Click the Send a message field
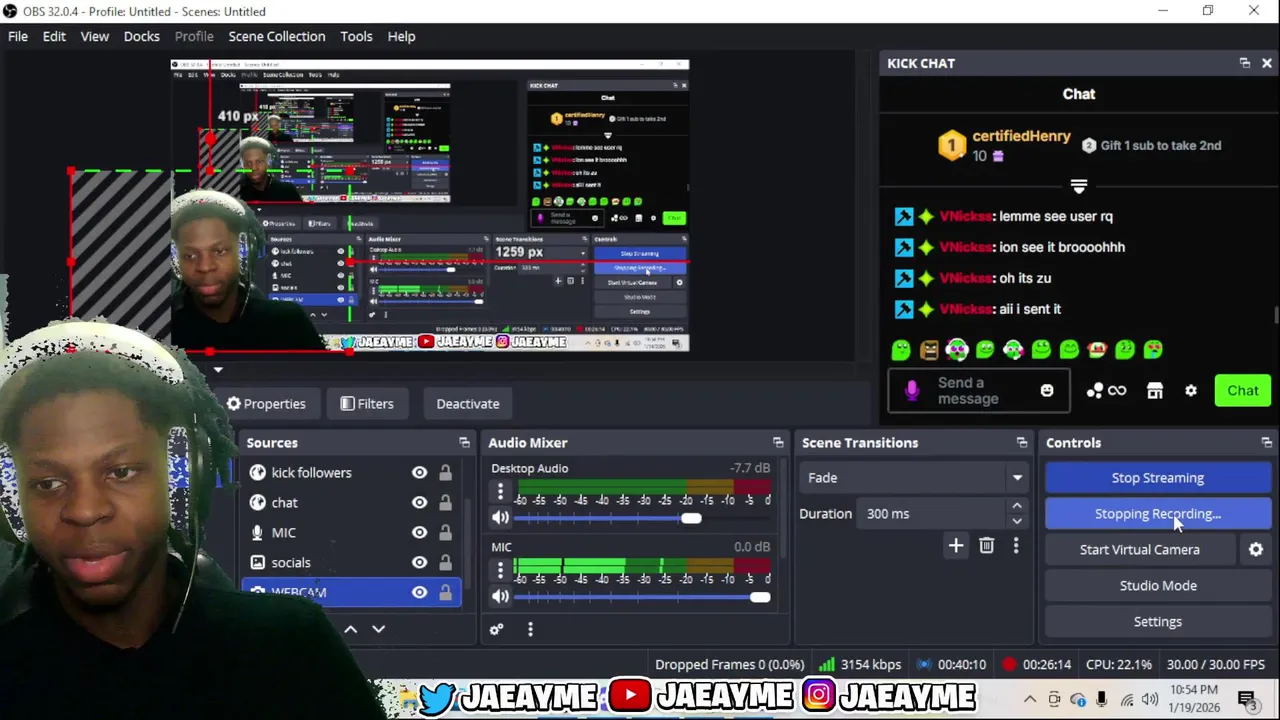Screen dimensions: 1280x720 click(x=979, y=391)
